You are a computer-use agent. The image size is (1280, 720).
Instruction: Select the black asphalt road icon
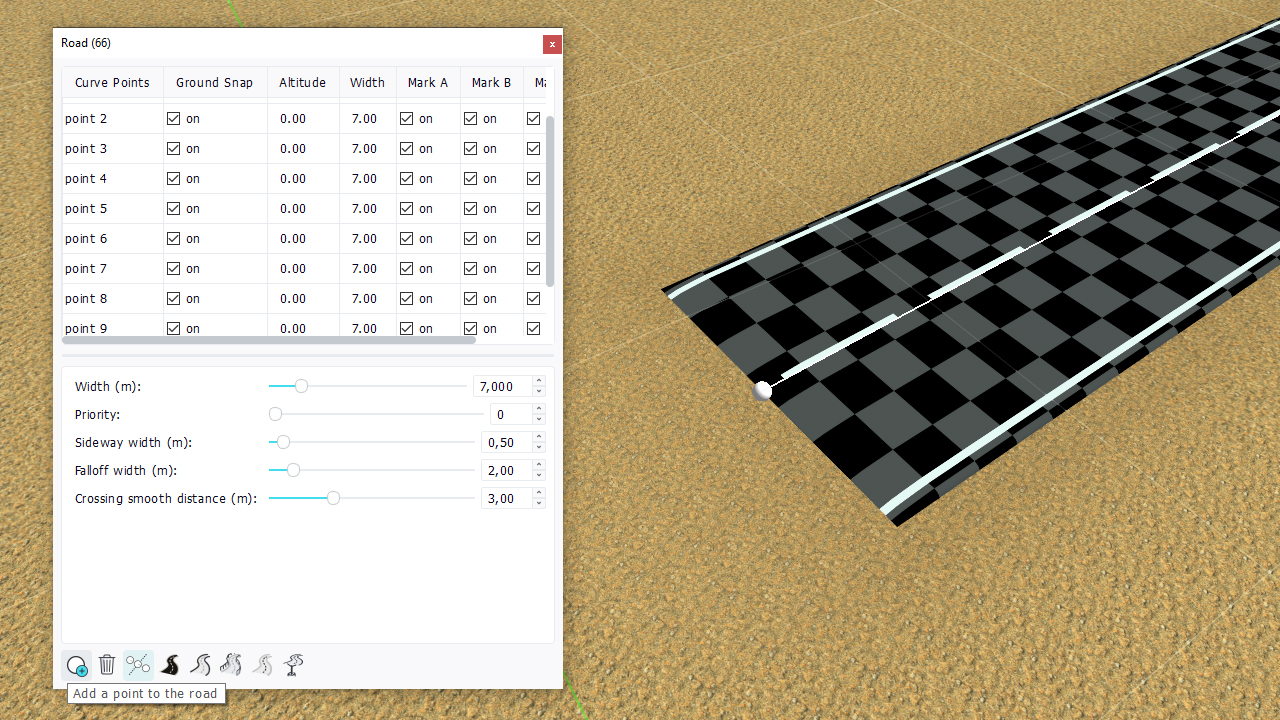click(x=170, y=665)
